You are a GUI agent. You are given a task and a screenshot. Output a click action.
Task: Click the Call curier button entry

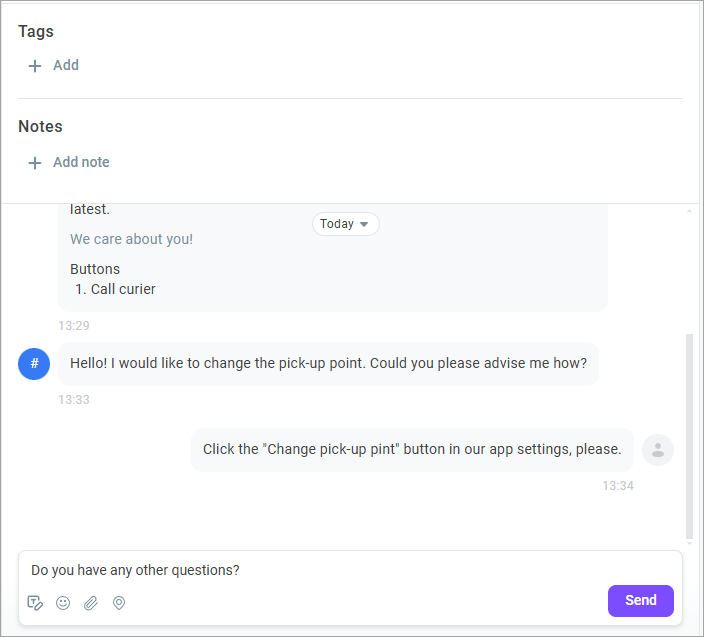pos(115,289)
